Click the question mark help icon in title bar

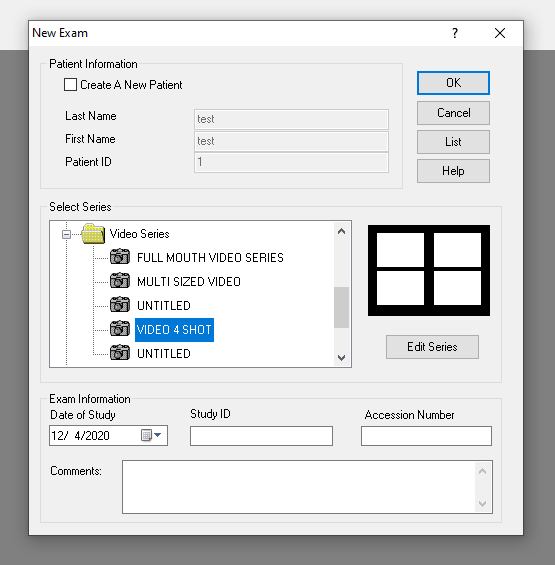tap(455, 33)
